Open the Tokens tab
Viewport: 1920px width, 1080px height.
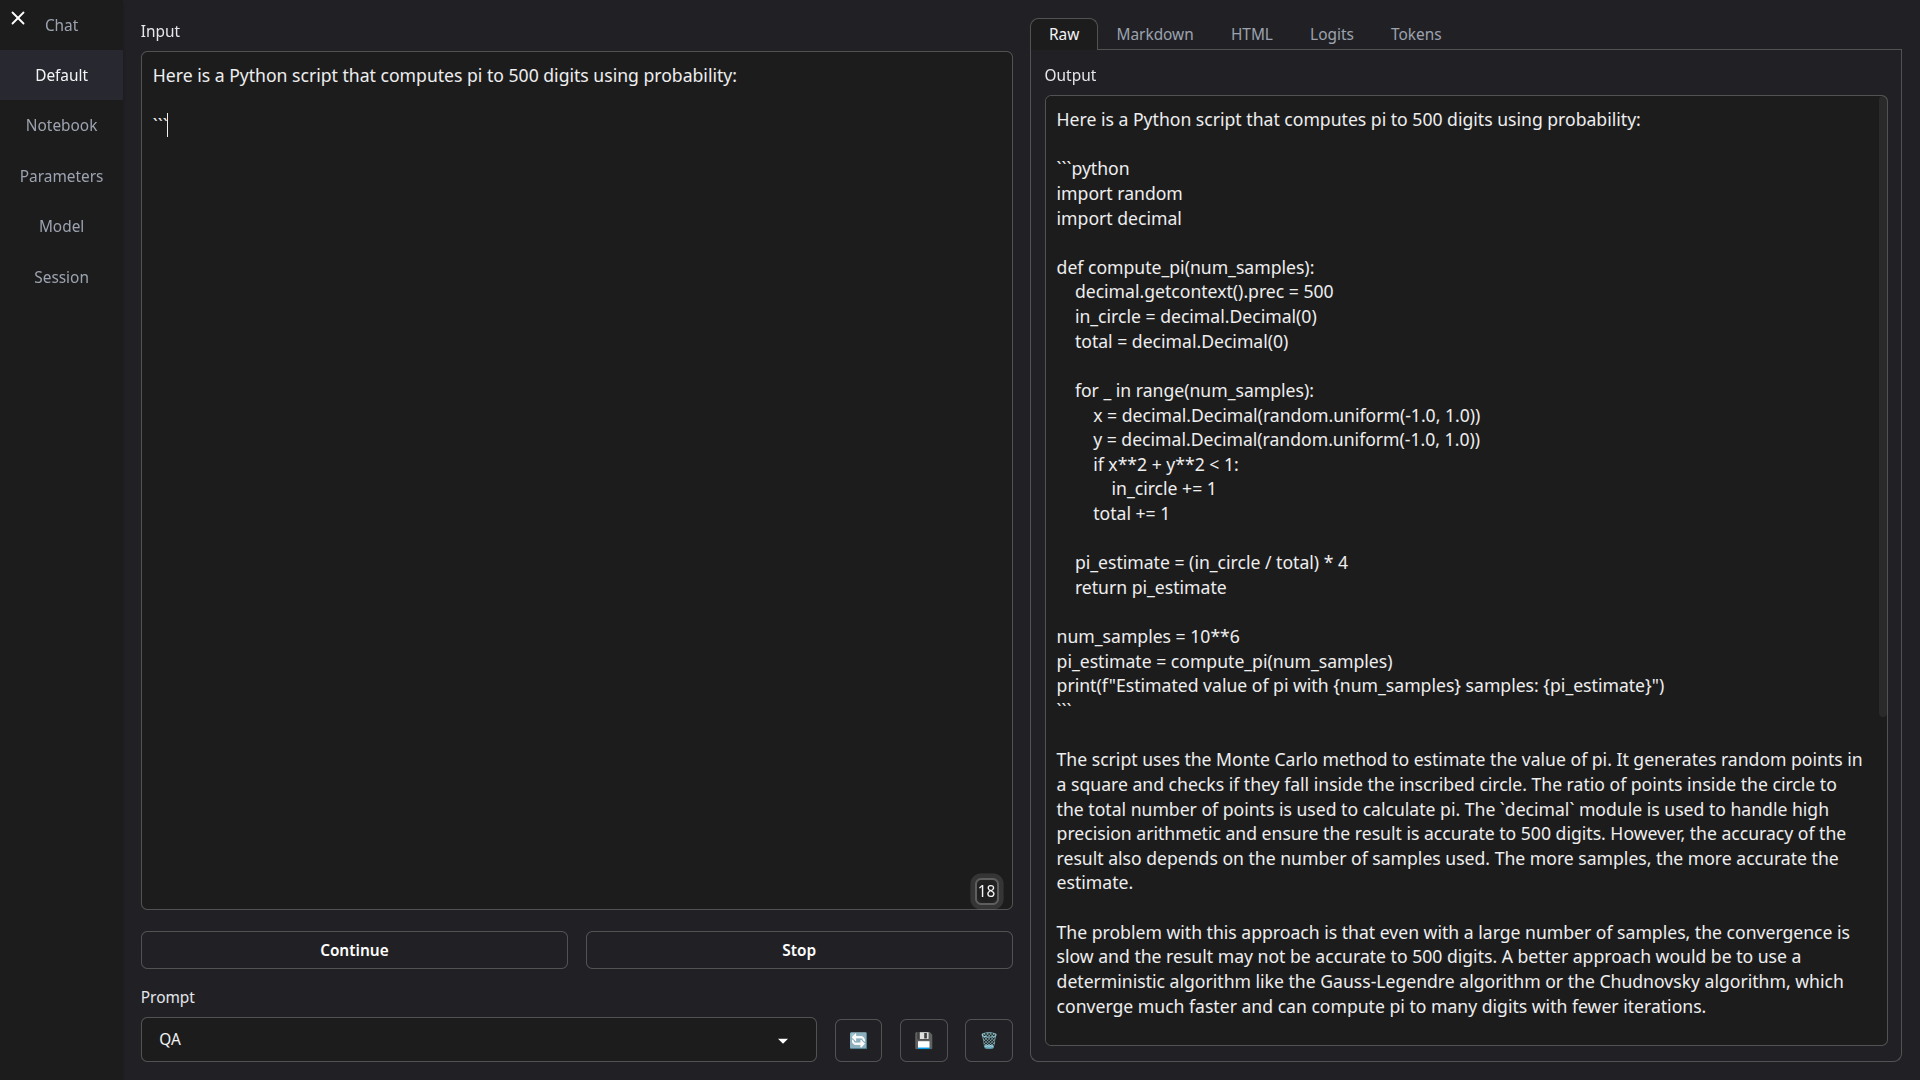tap(1415, 34)
